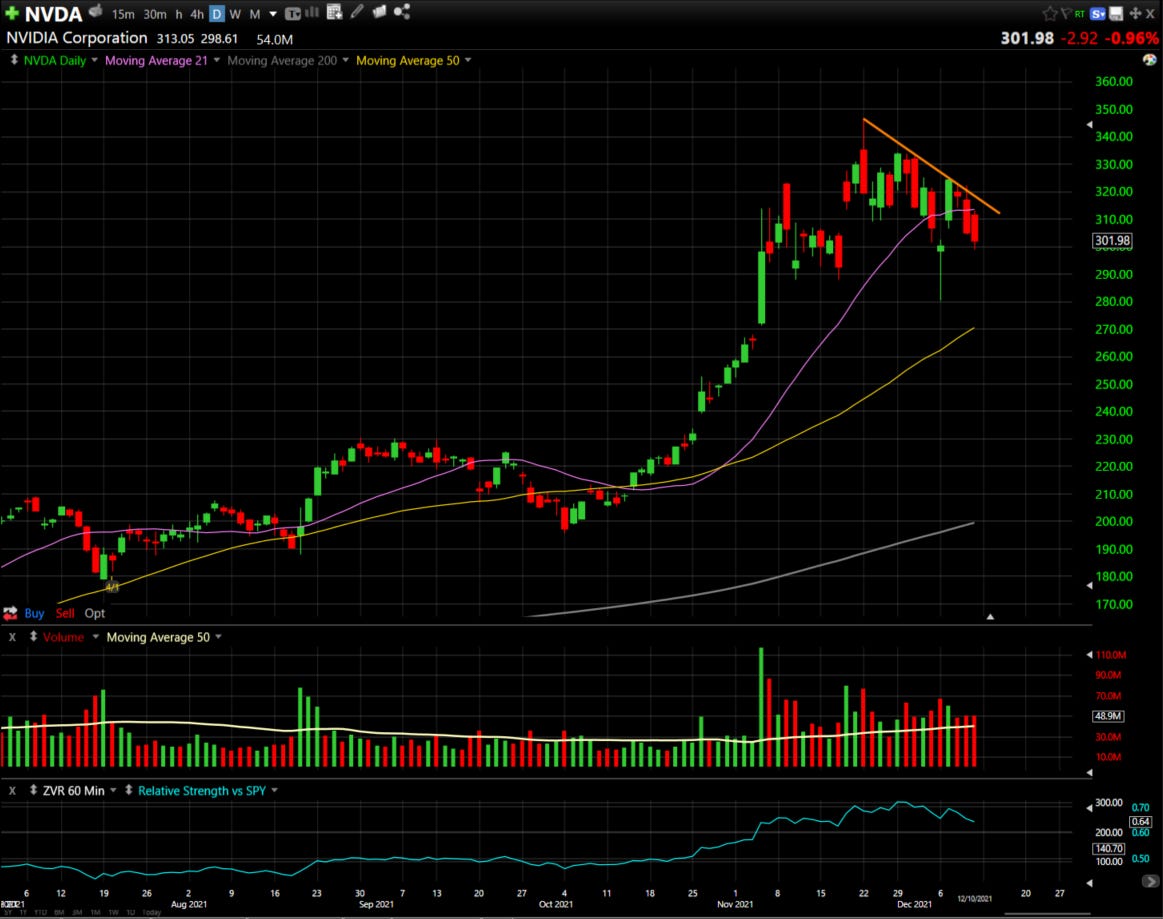Image resolution: width=1163 pixels, height=919 pixels.
Task: Open the ZVR 60 Min dropdown
Action: pyautogui.click(x=113, y=791)
